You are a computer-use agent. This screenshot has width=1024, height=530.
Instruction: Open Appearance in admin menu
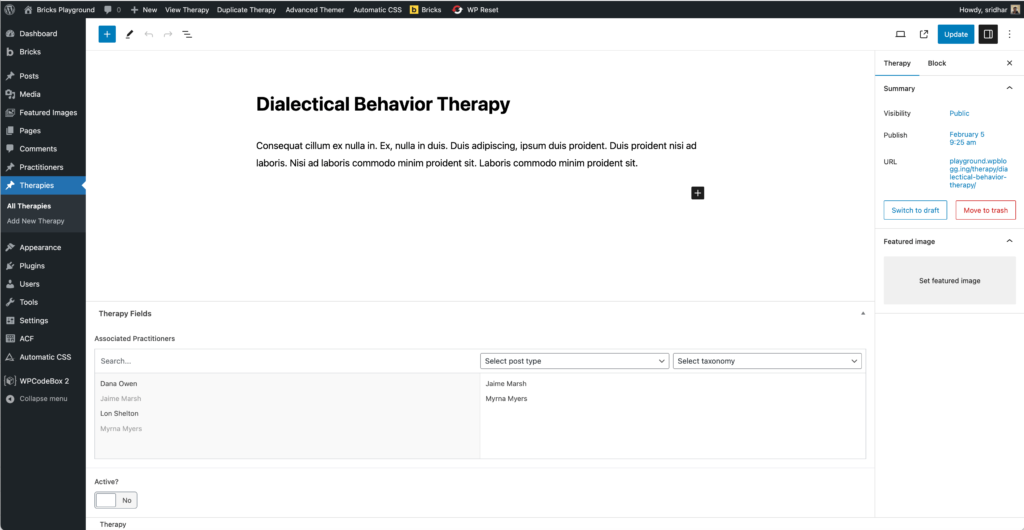point(42,247)
